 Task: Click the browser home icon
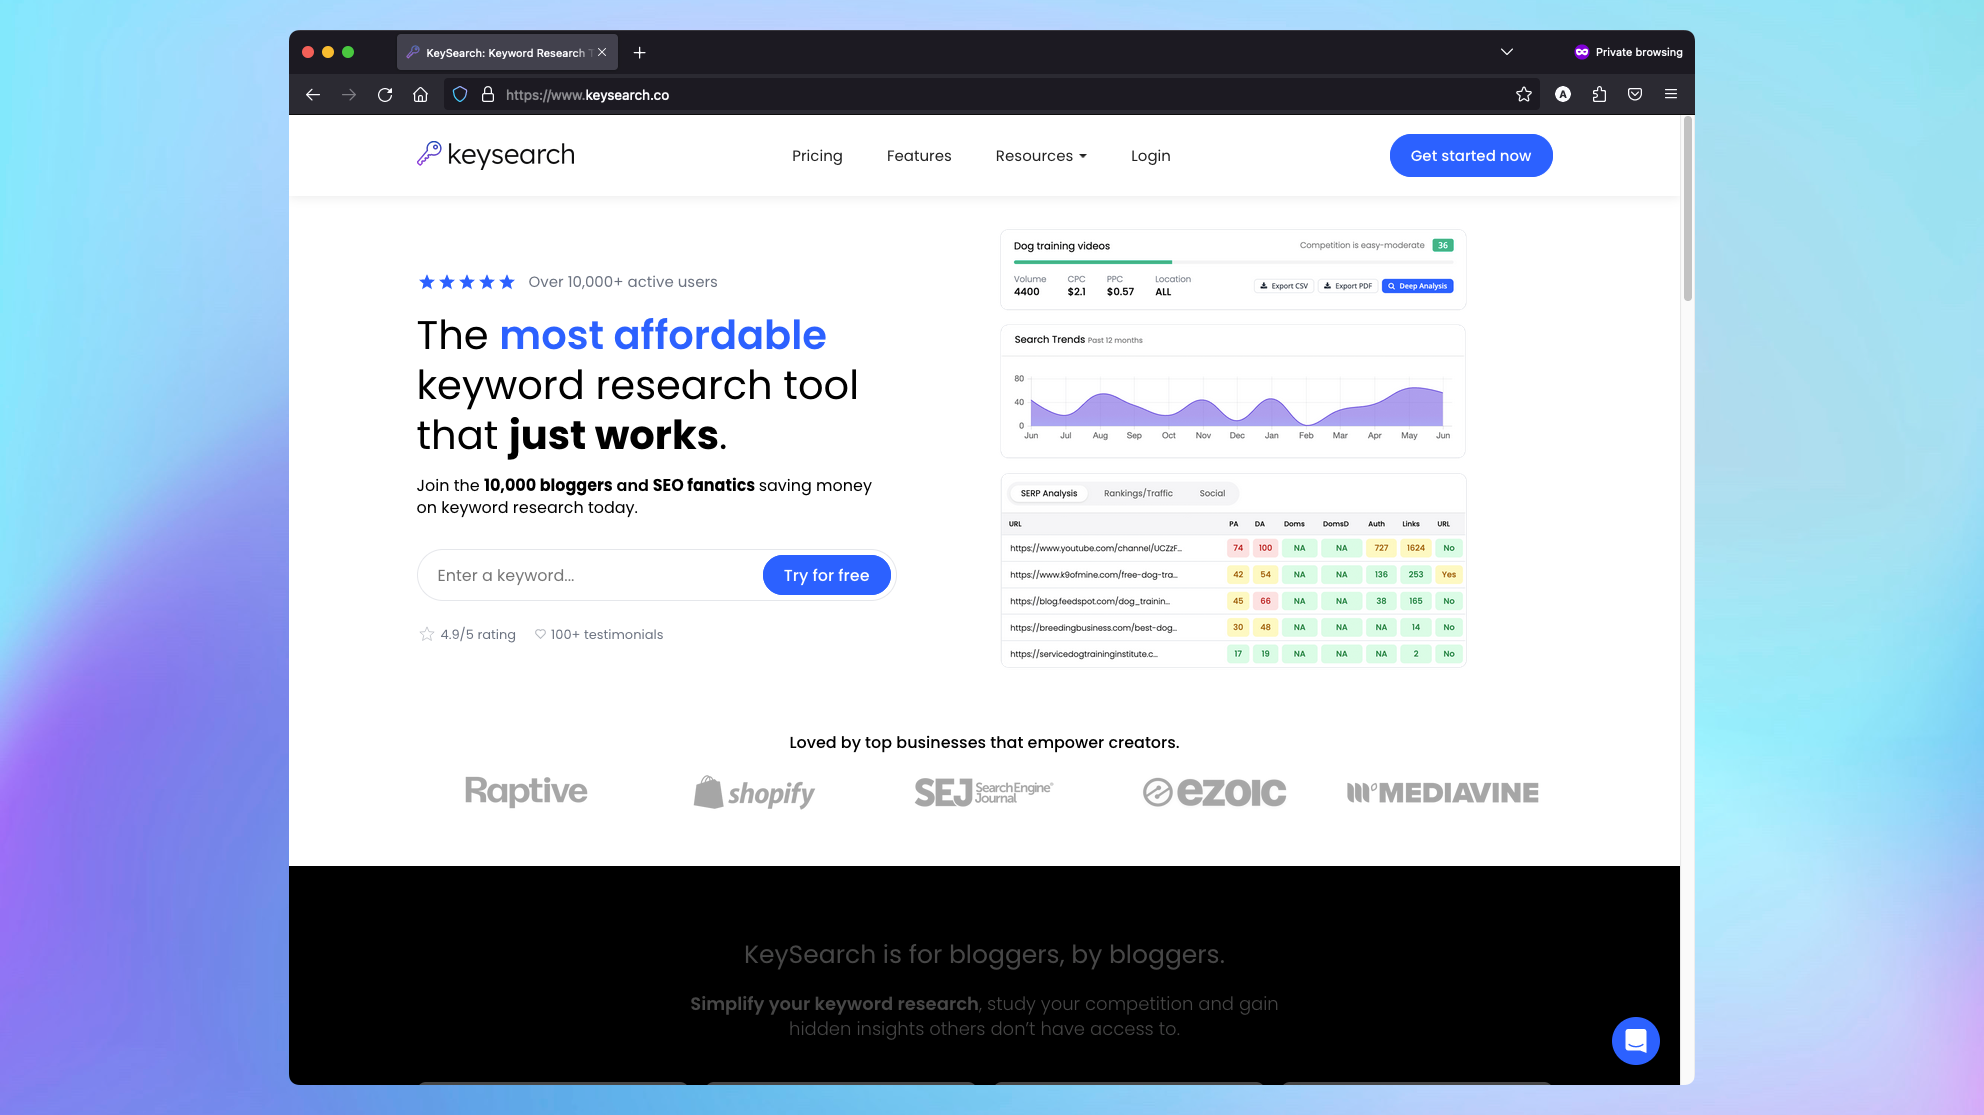point(420,95)
